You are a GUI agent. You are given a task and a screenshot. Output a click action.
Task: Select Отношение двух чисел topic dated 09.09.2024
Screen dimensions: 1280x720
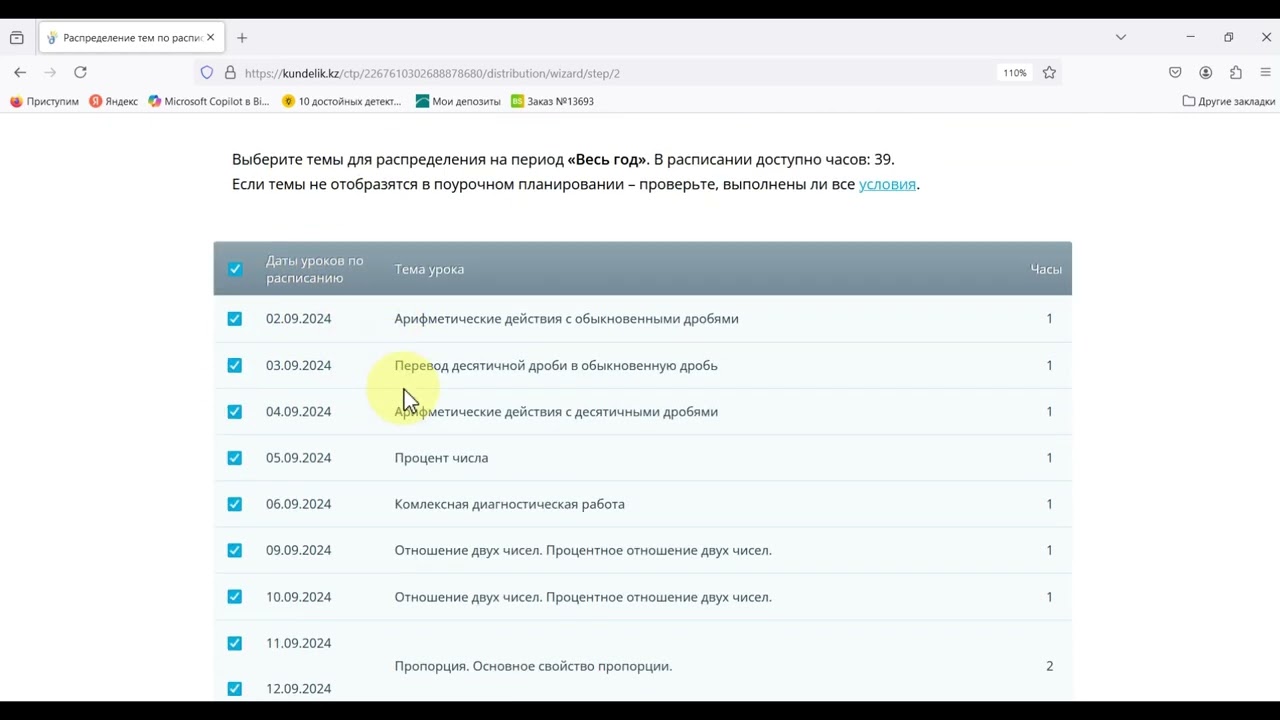(x=583, y=550)
